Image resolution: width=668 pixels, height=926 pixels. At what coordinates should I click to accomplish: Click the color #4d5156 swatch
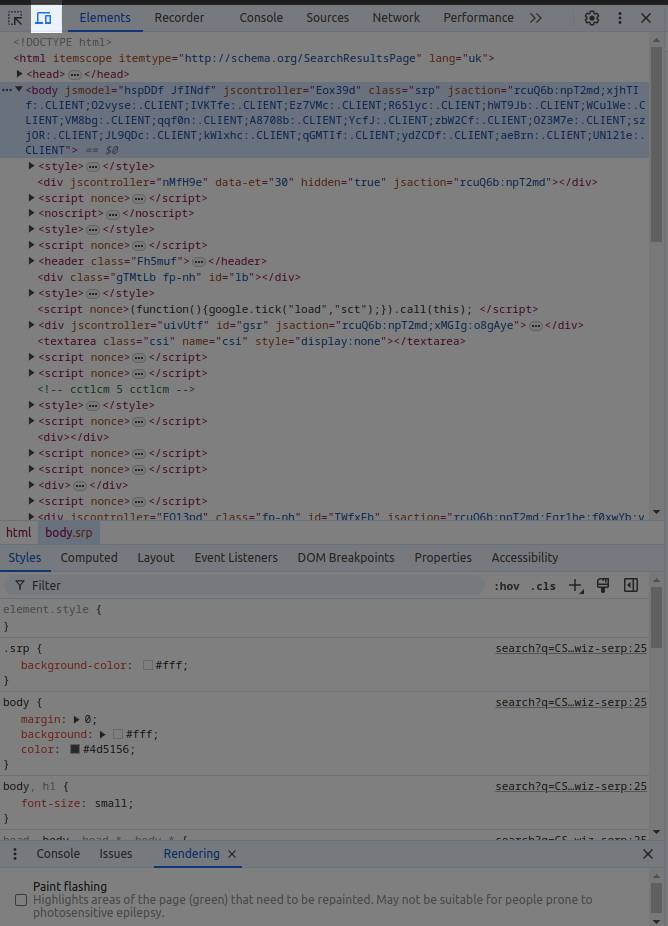pos(75,749)
